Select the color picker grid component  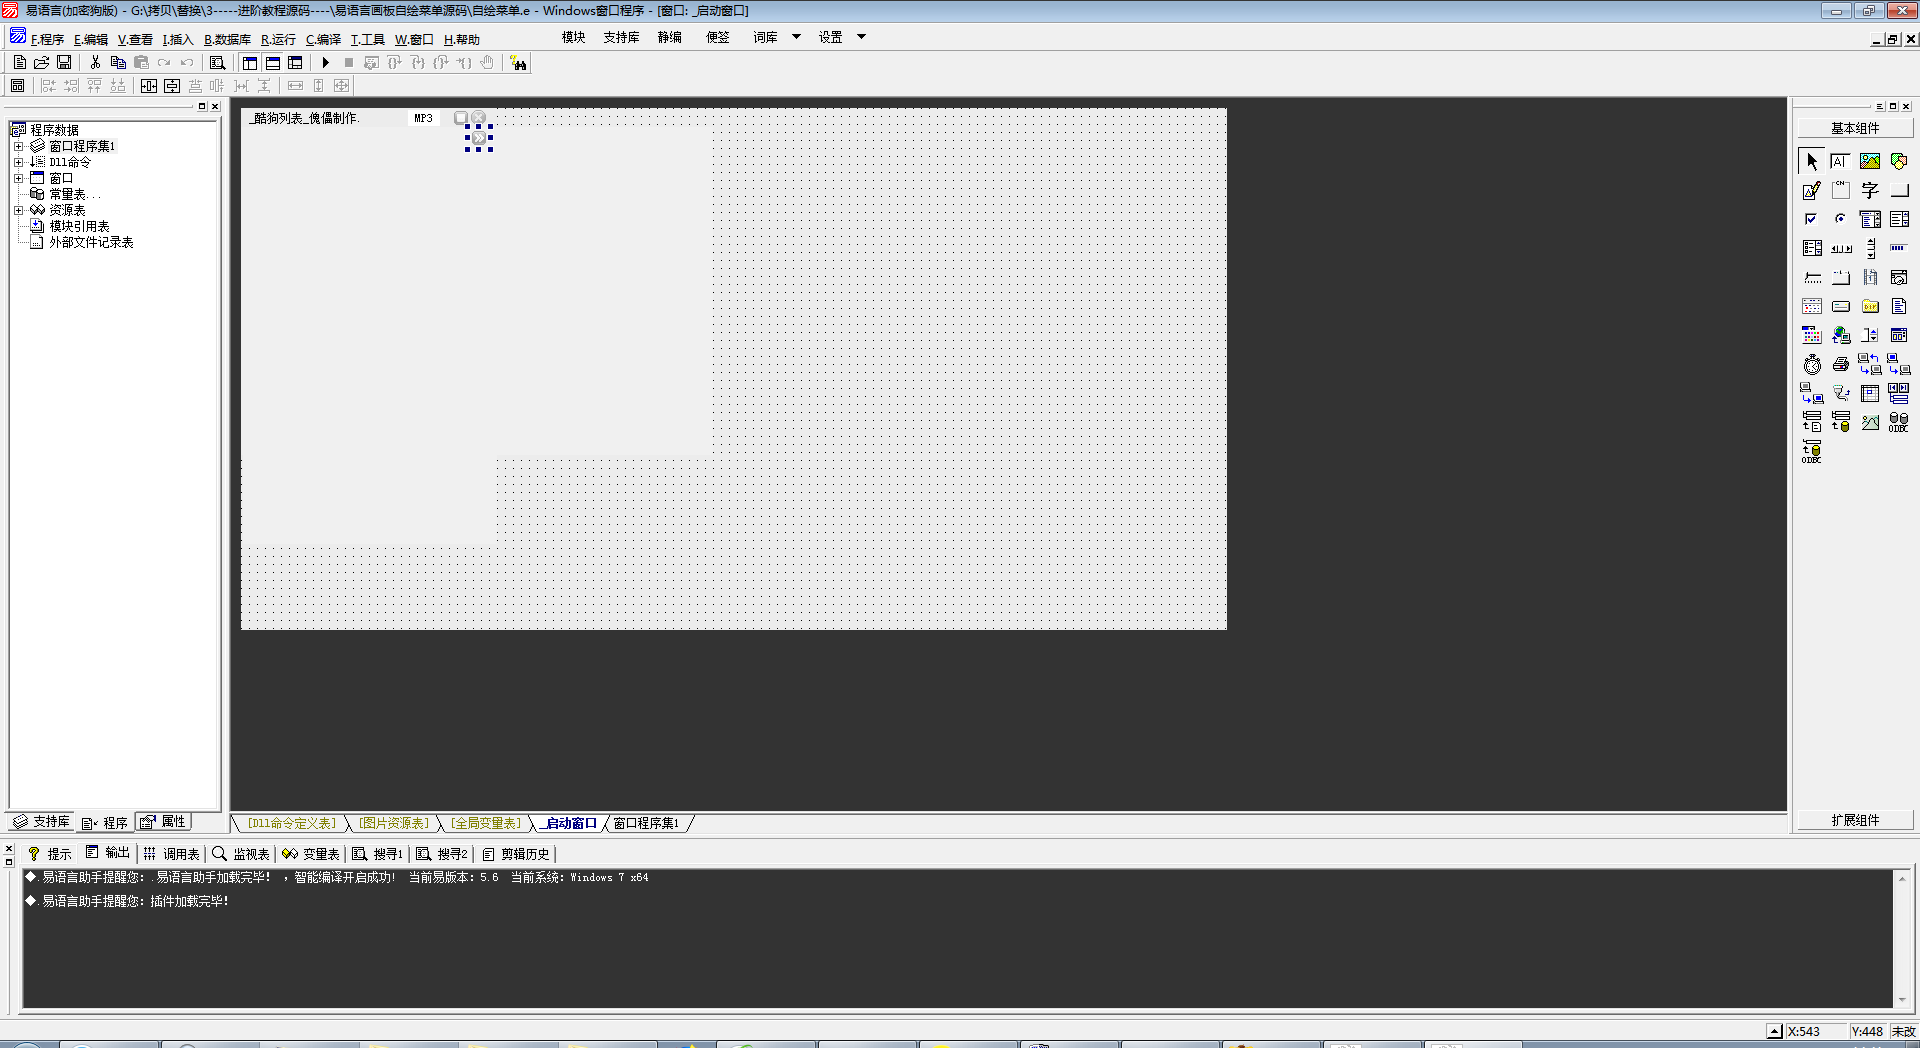click(x=1812, y=335)
